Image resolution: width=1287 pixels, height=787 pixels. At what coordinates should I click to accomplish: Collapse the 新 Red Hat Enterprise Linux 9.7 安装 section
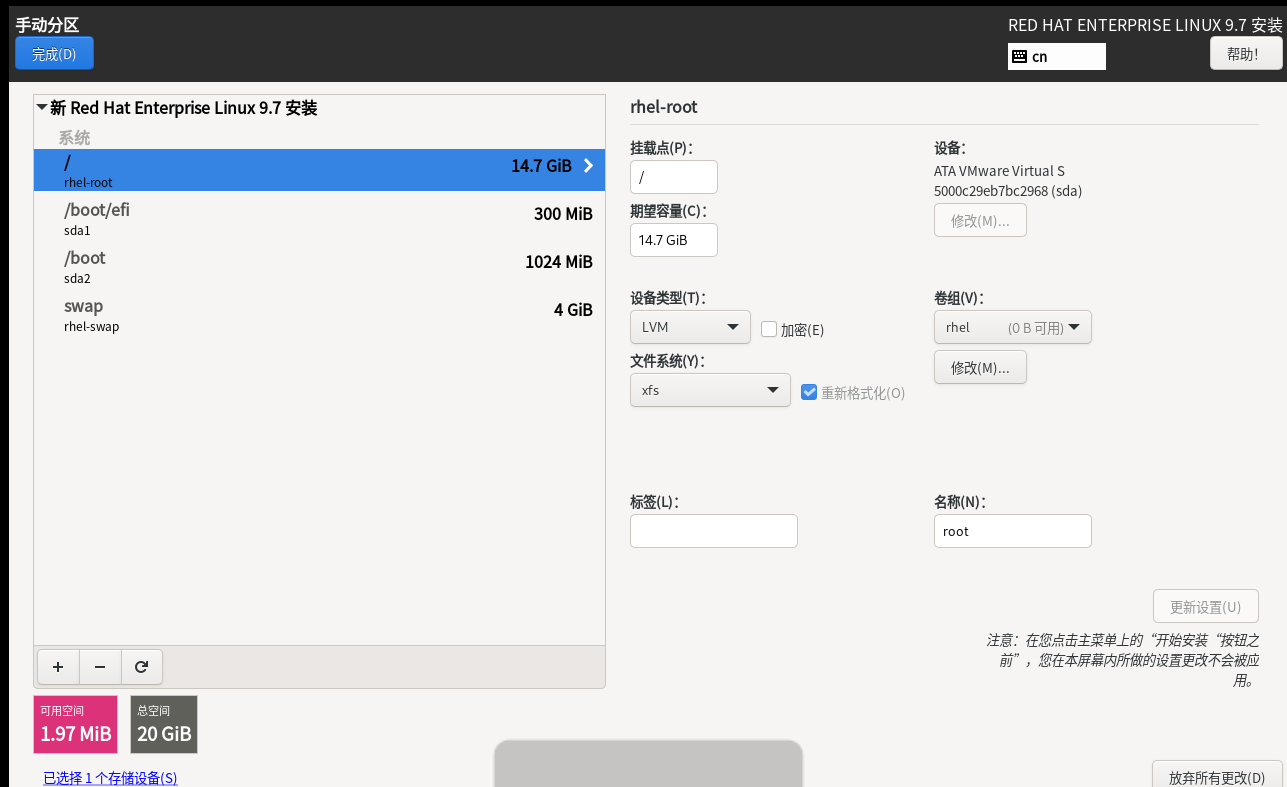point(41,108)
